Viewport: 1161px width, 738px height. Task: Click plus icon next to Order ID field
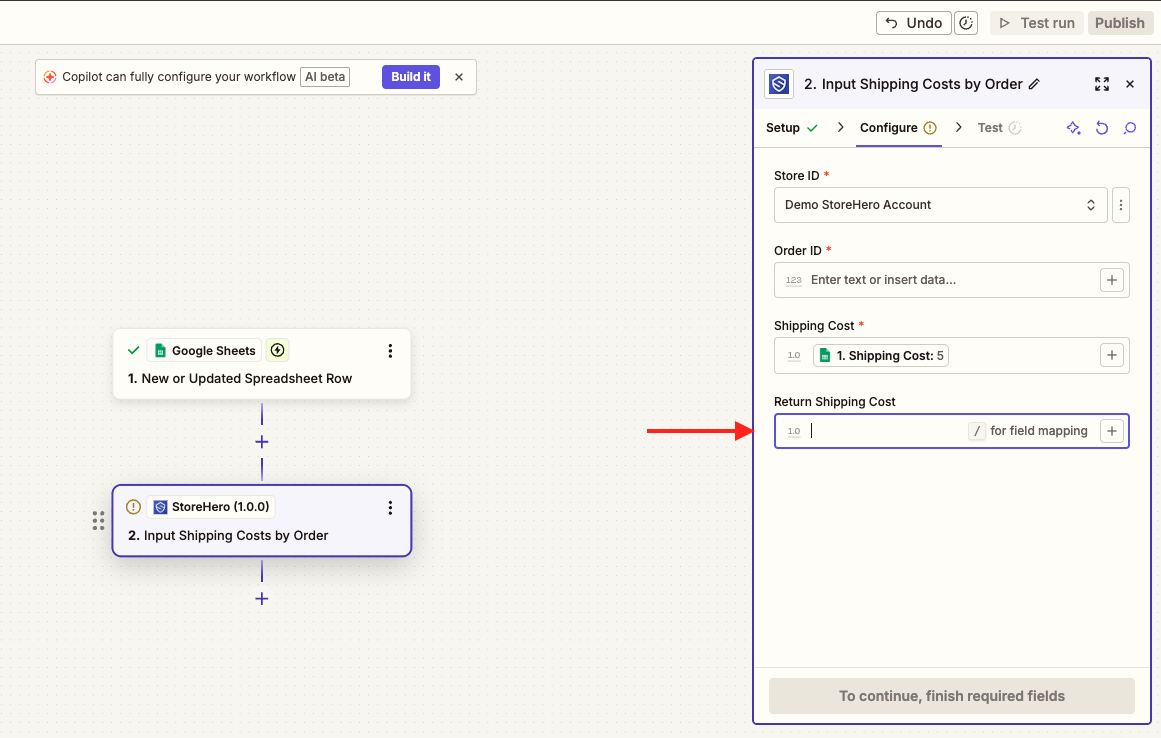click(1112, 280)
